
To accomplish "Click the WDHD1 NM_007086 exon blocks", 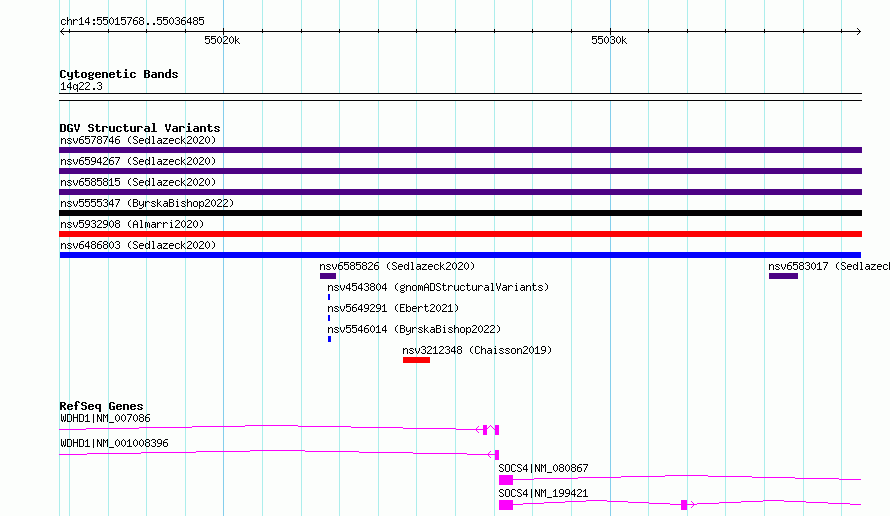I will pyautogui.click(x=491, y=430).
